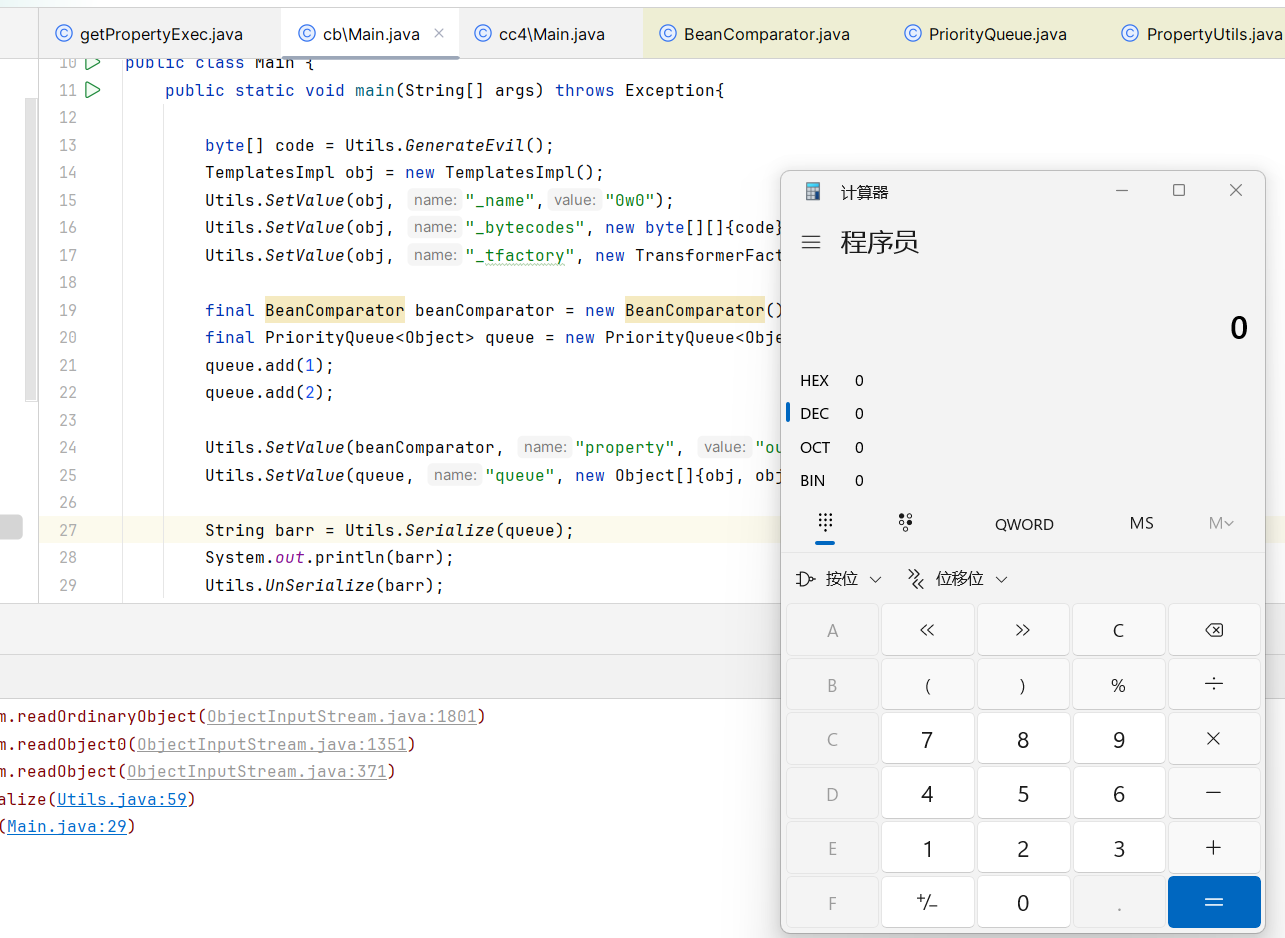Open ObjectInputStream.java:1351 stack trace link

(273, 745)
